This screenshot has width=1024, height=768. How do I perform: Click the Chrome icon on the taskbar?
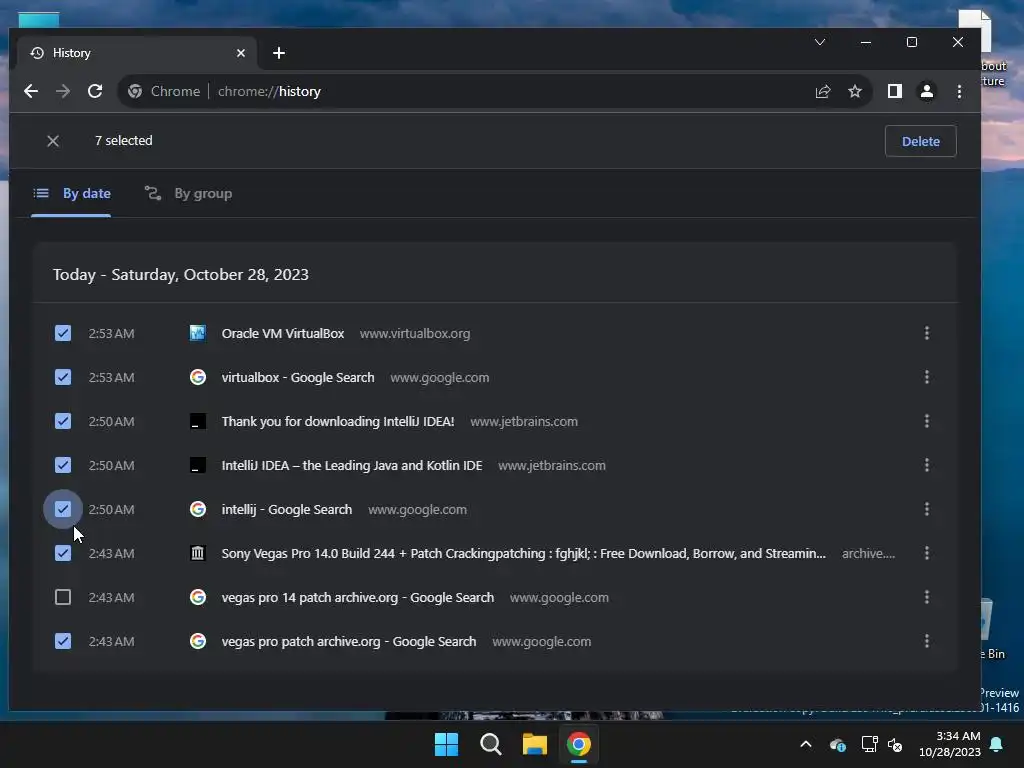579,744
